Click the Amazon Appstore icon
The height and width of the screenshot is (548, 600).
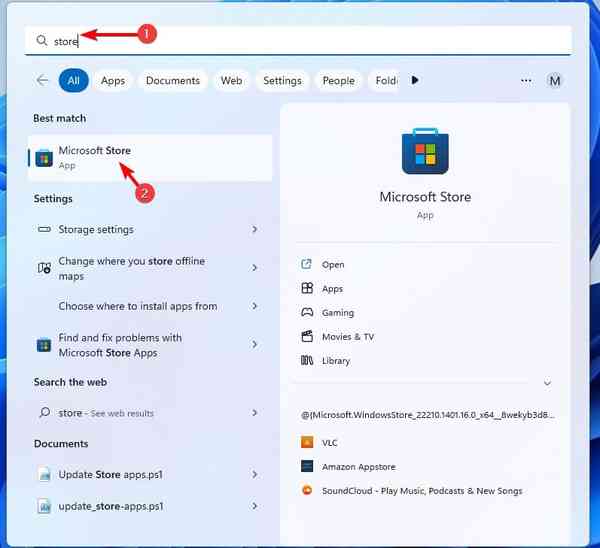pyautogui.click(x=307, y=466)
